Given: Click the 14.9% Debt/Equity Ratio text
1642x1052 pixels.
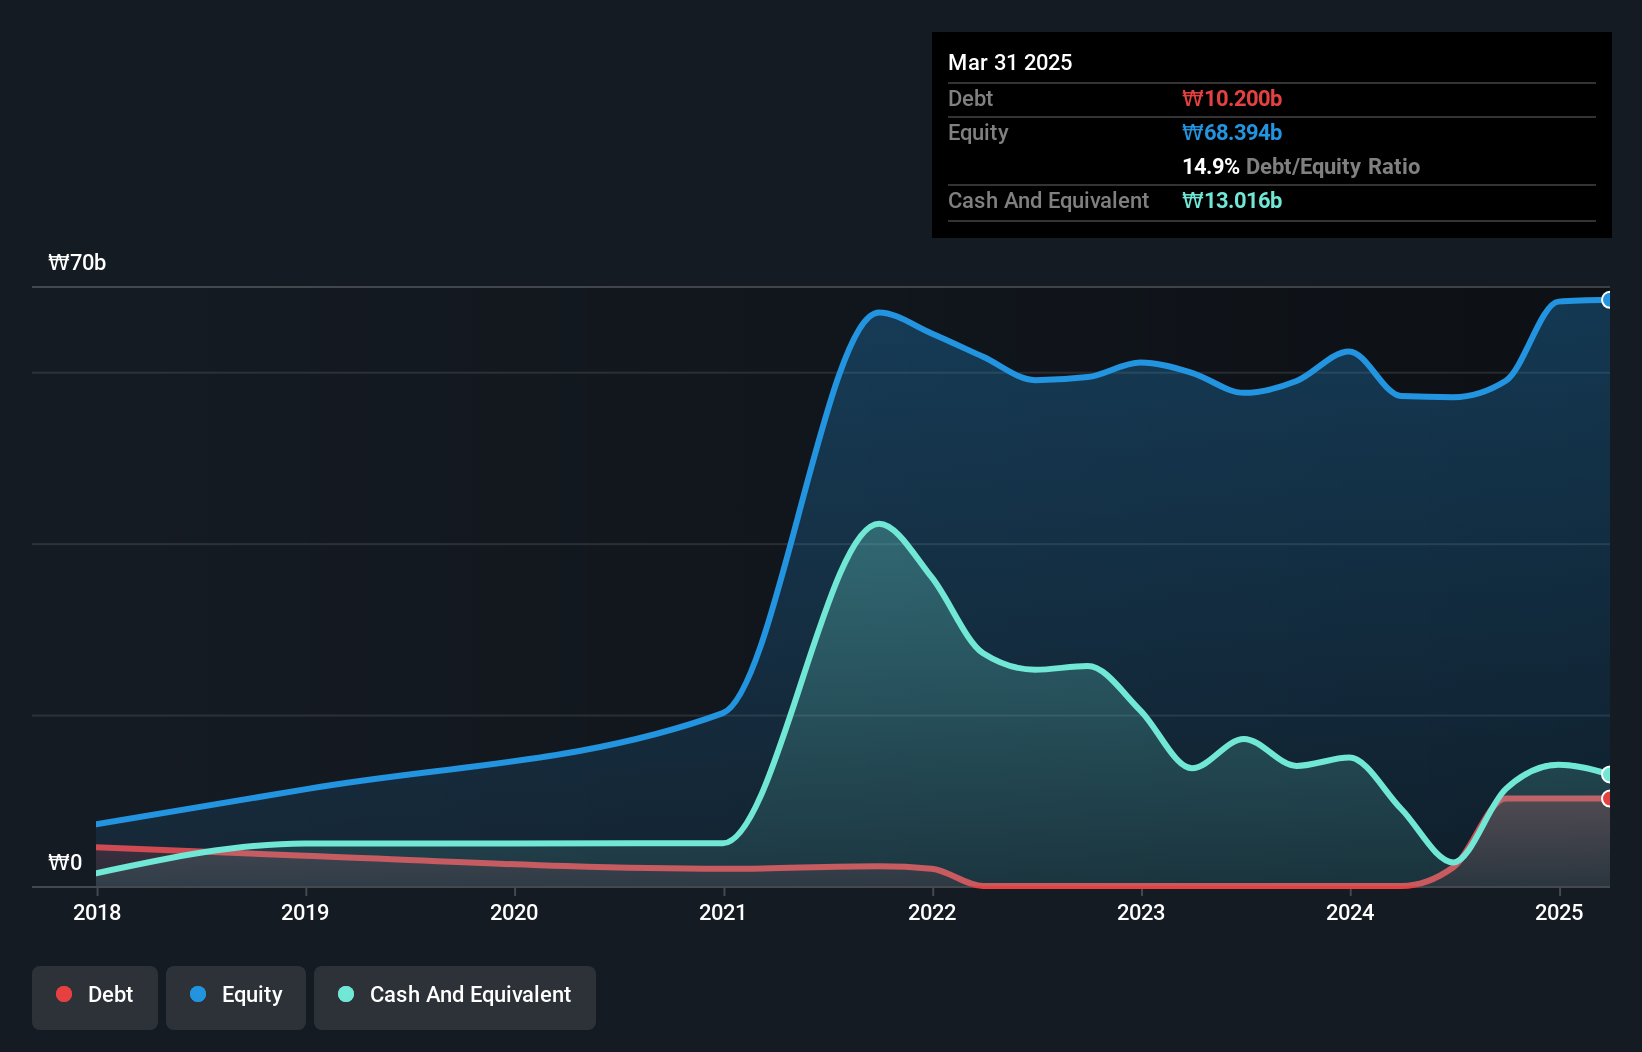Looking at the screenshot, I should pos(1301,166).
